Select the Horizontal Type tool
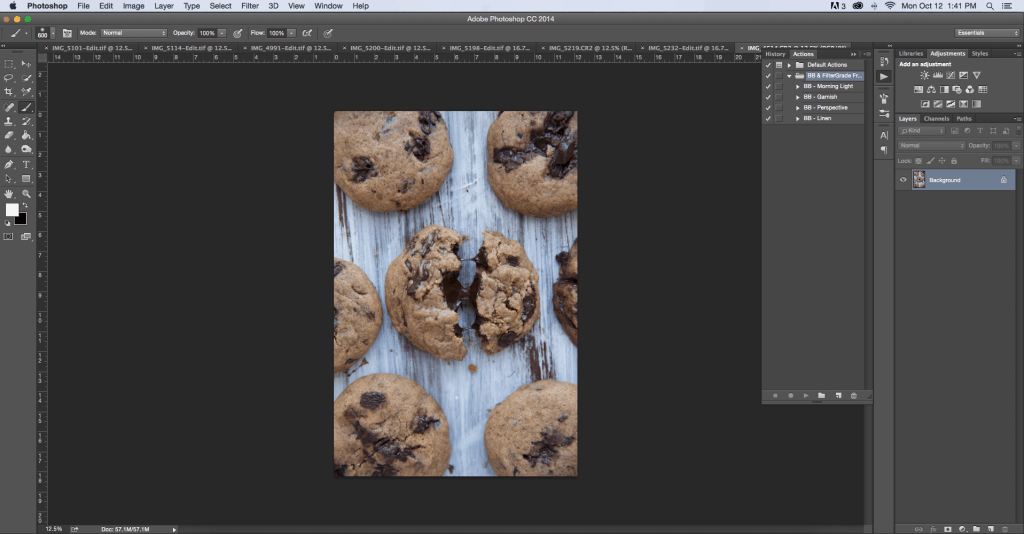Image resolution: width=1024 pixels, height=534 pixels. pyautogui.click(x=26, y=164)
